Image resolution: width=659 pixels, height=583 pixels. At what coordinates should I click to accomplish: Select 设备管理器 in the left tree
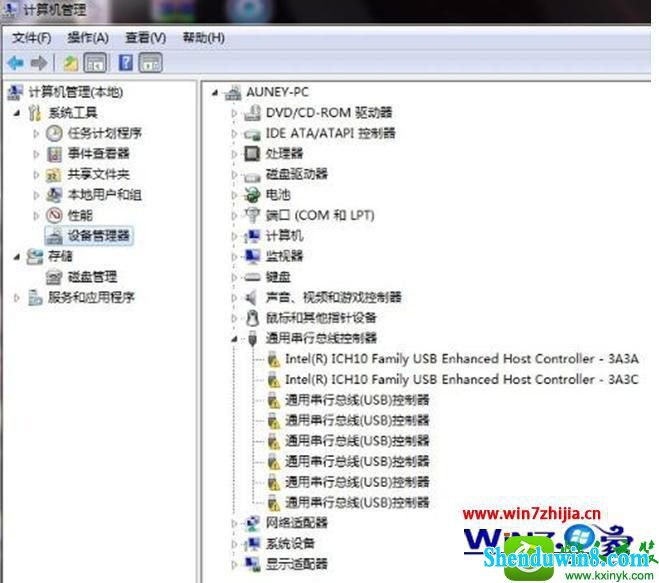tap(99, 235)
